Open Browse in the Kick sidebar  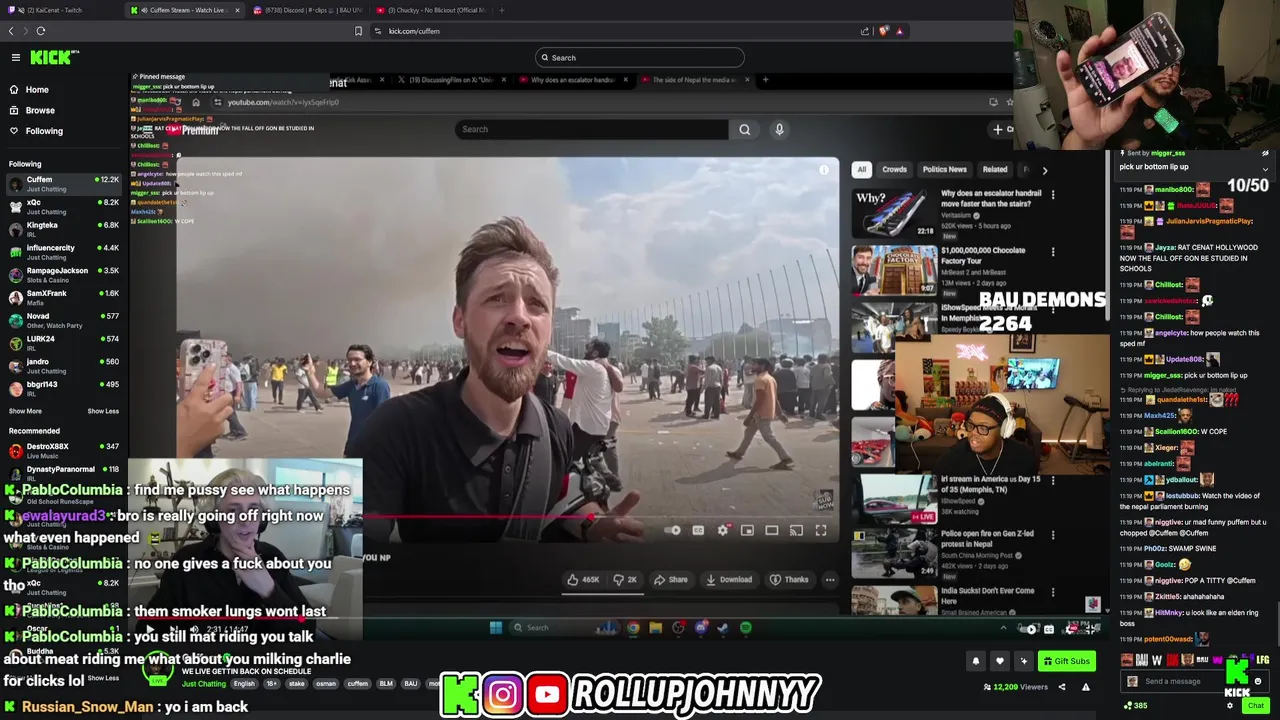[40, 110]
